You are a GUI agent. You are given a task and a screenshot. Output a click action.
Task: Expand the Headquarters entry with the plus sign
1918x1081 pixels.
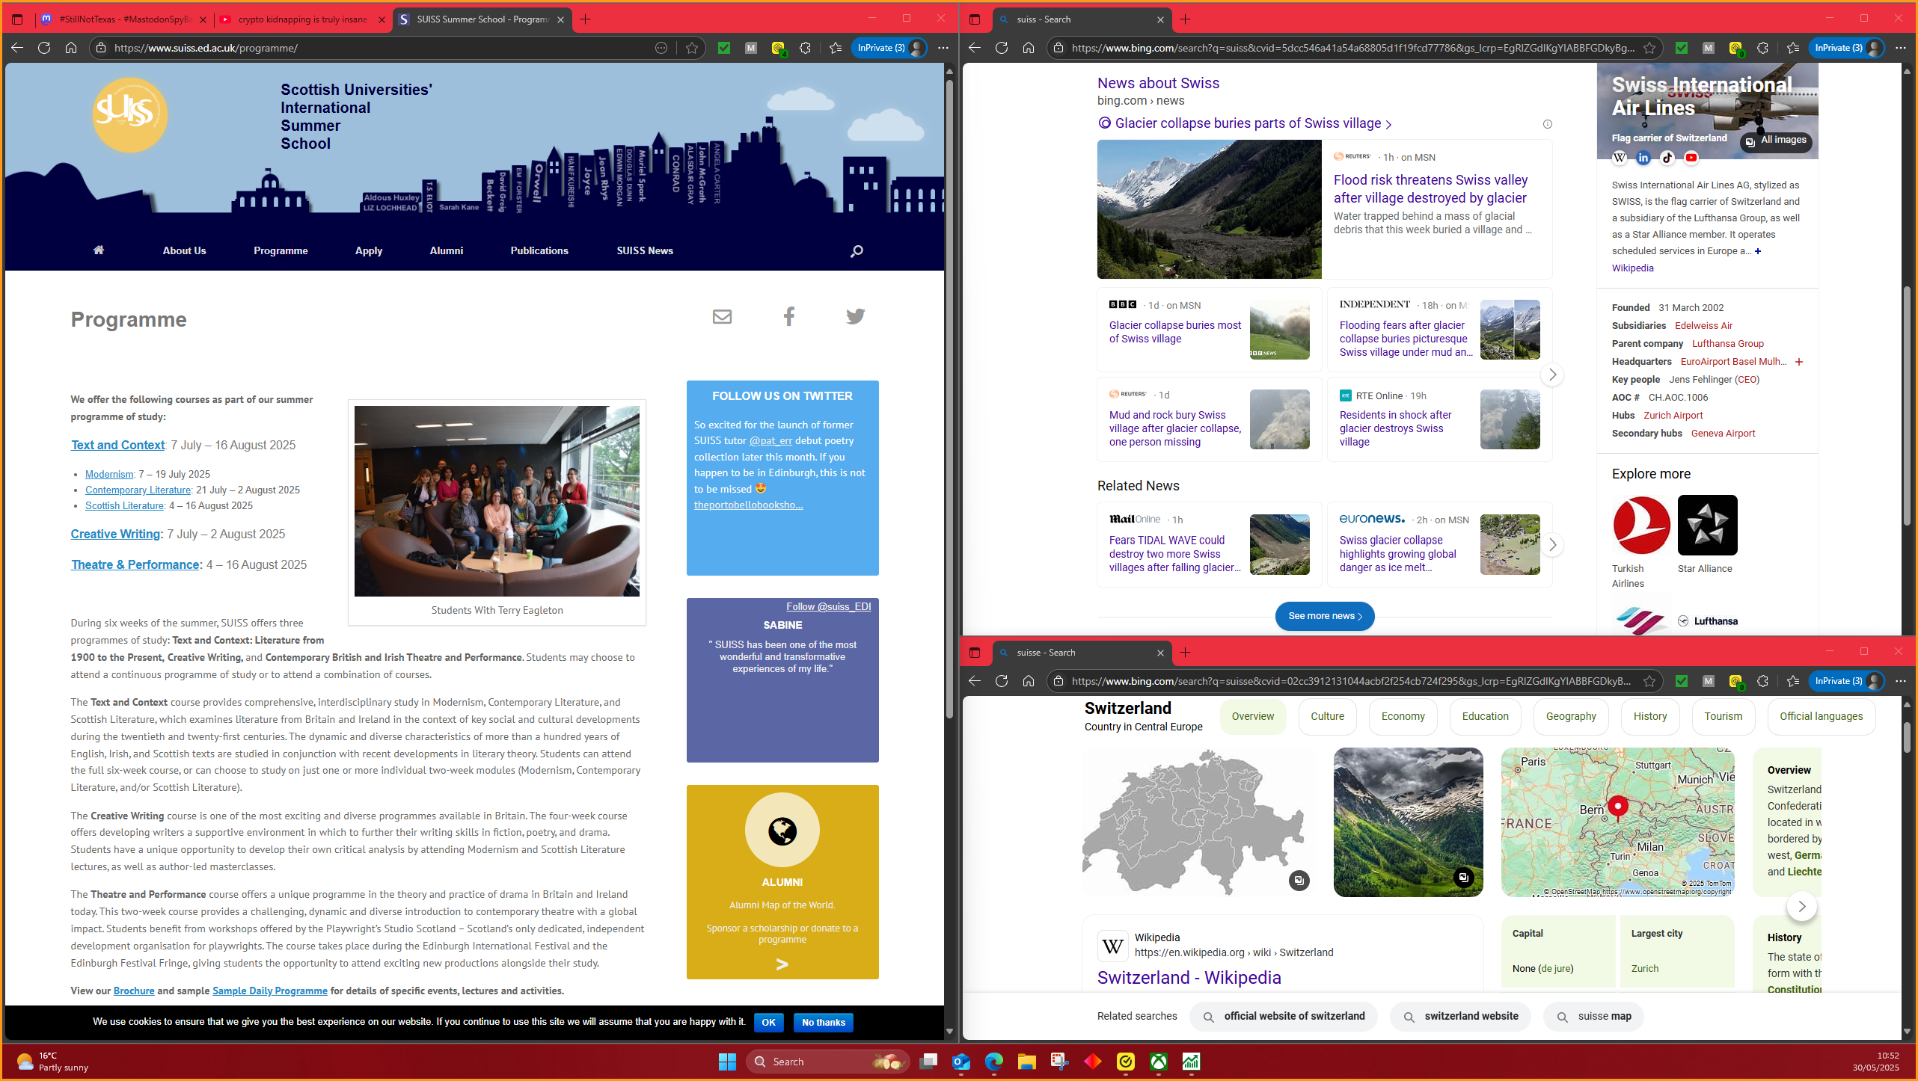click(x=1799, y=362)
